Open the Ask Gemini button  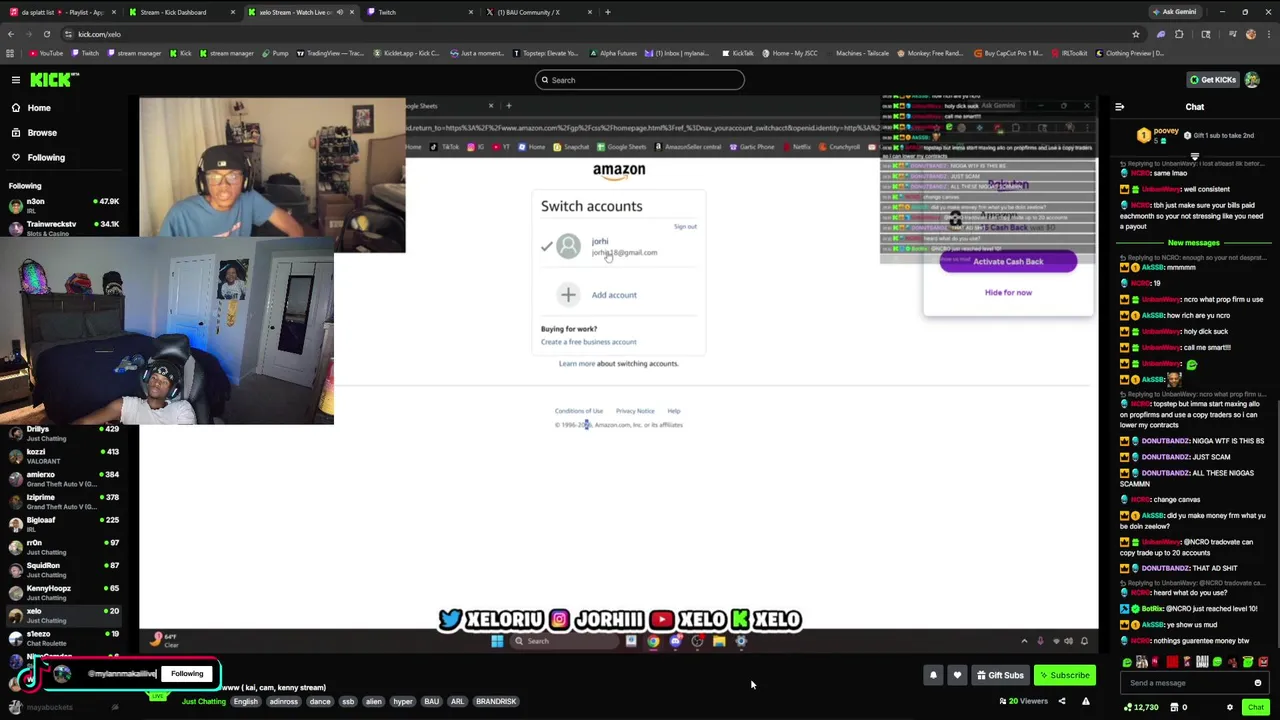pos(1174,12)
